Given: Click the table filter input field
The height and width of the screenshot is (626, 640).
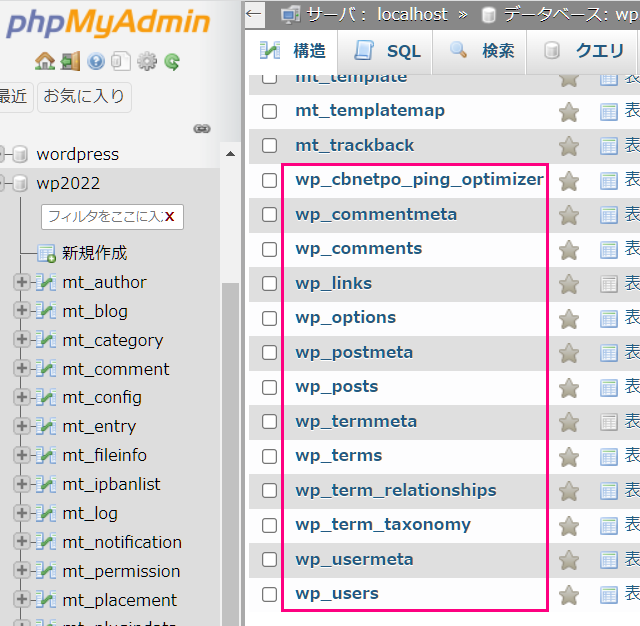Looking at the screenshot, I should tap(112, 217).
